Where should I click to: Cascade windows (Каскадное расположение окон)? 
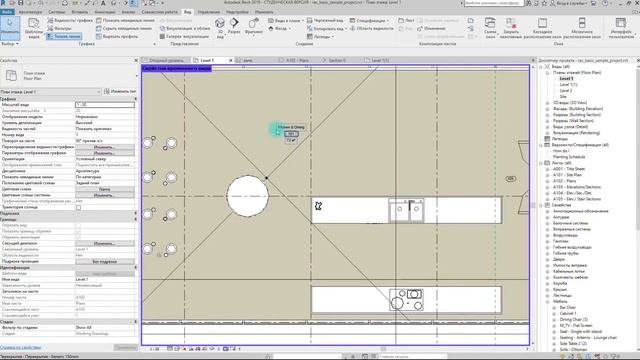[x=542, y=27]
